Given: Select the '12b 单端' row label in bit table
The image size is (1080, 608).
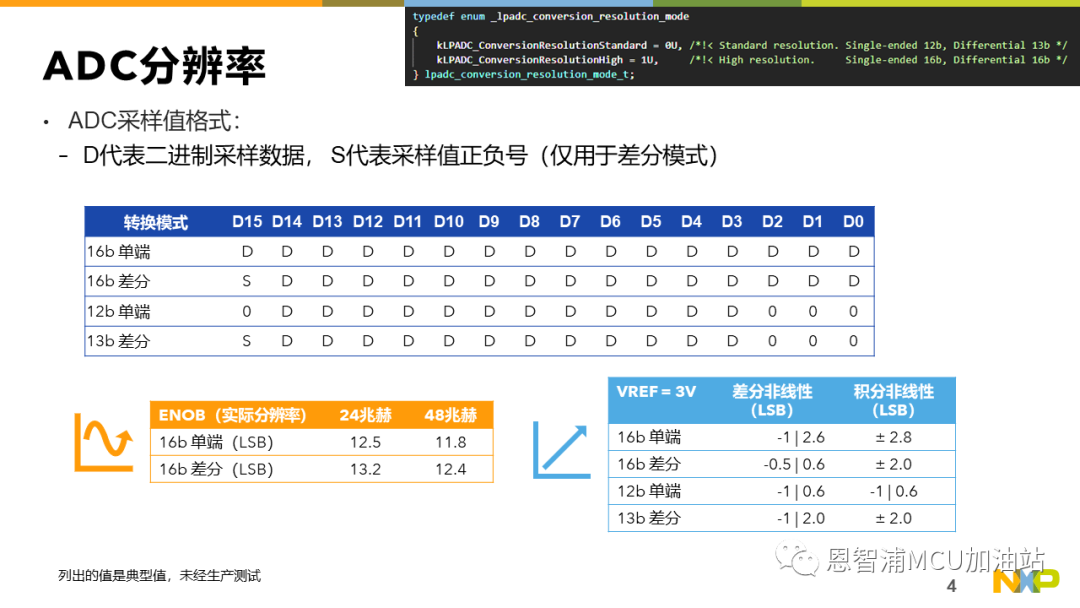Looking at the screenshot, I should pos(118,311).
